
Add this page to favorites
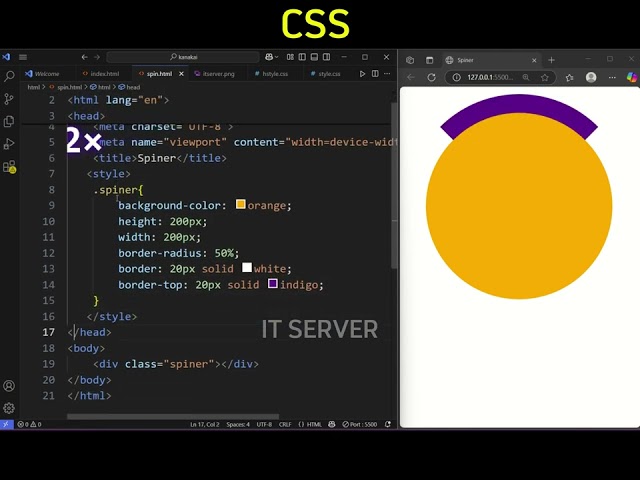[544, 78]
